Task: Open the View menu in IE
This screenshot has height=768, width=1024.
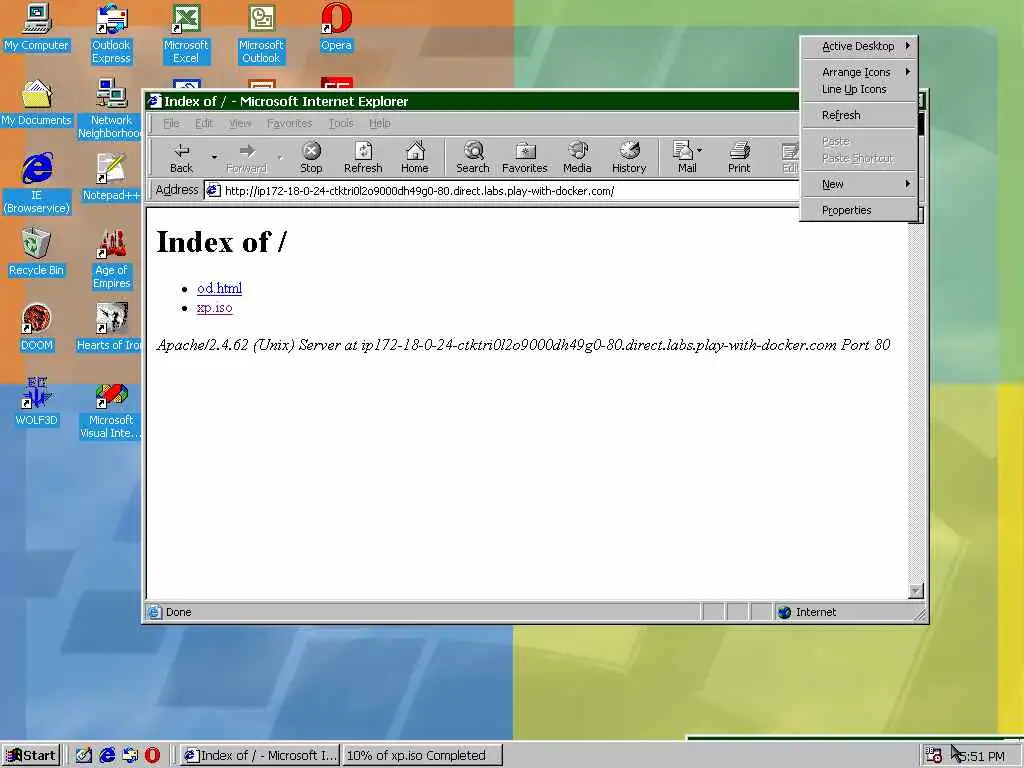Action: [x=240, y=123]
